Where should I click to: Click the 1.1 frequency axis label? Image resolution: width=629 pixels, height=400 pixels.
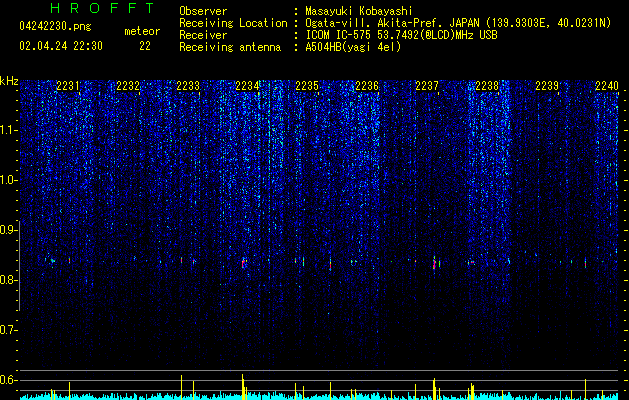[8, 130]
